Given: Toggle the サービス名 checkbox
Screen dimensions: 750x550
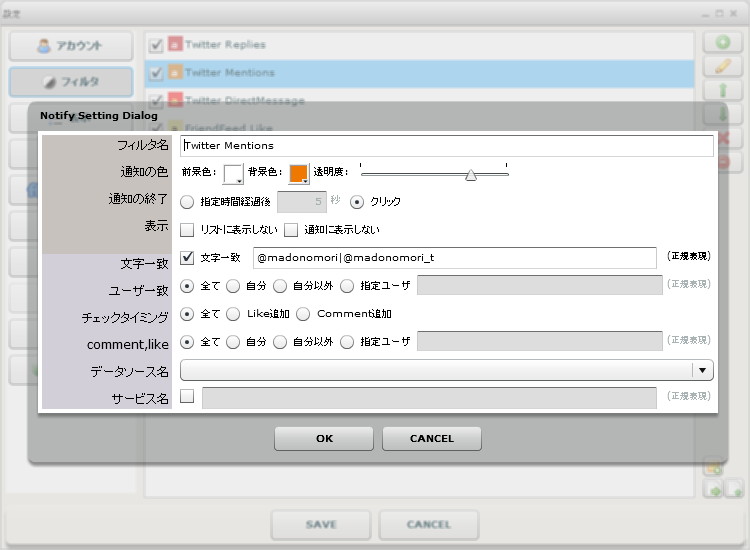Looking at the screenshot, I should click(x=187, y=396).
